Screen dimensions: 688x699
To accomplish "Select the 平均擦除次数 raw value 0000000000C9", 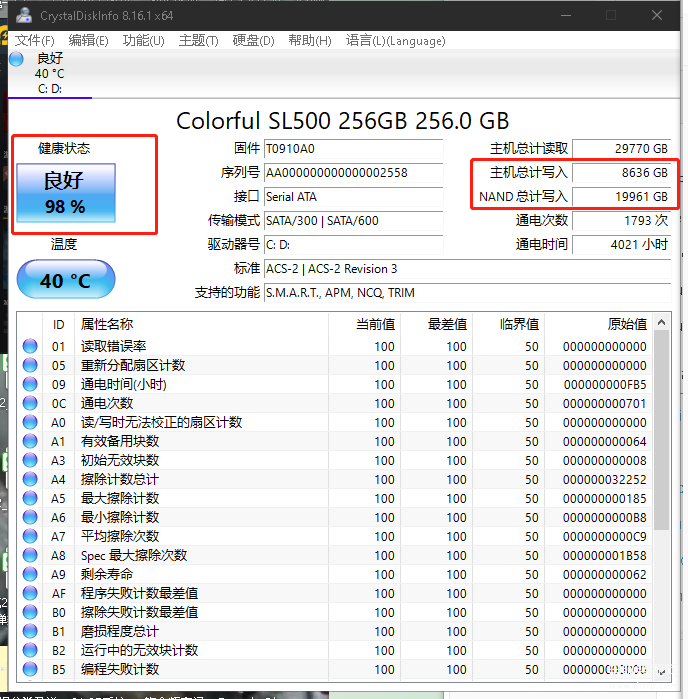I will [605, 536].
